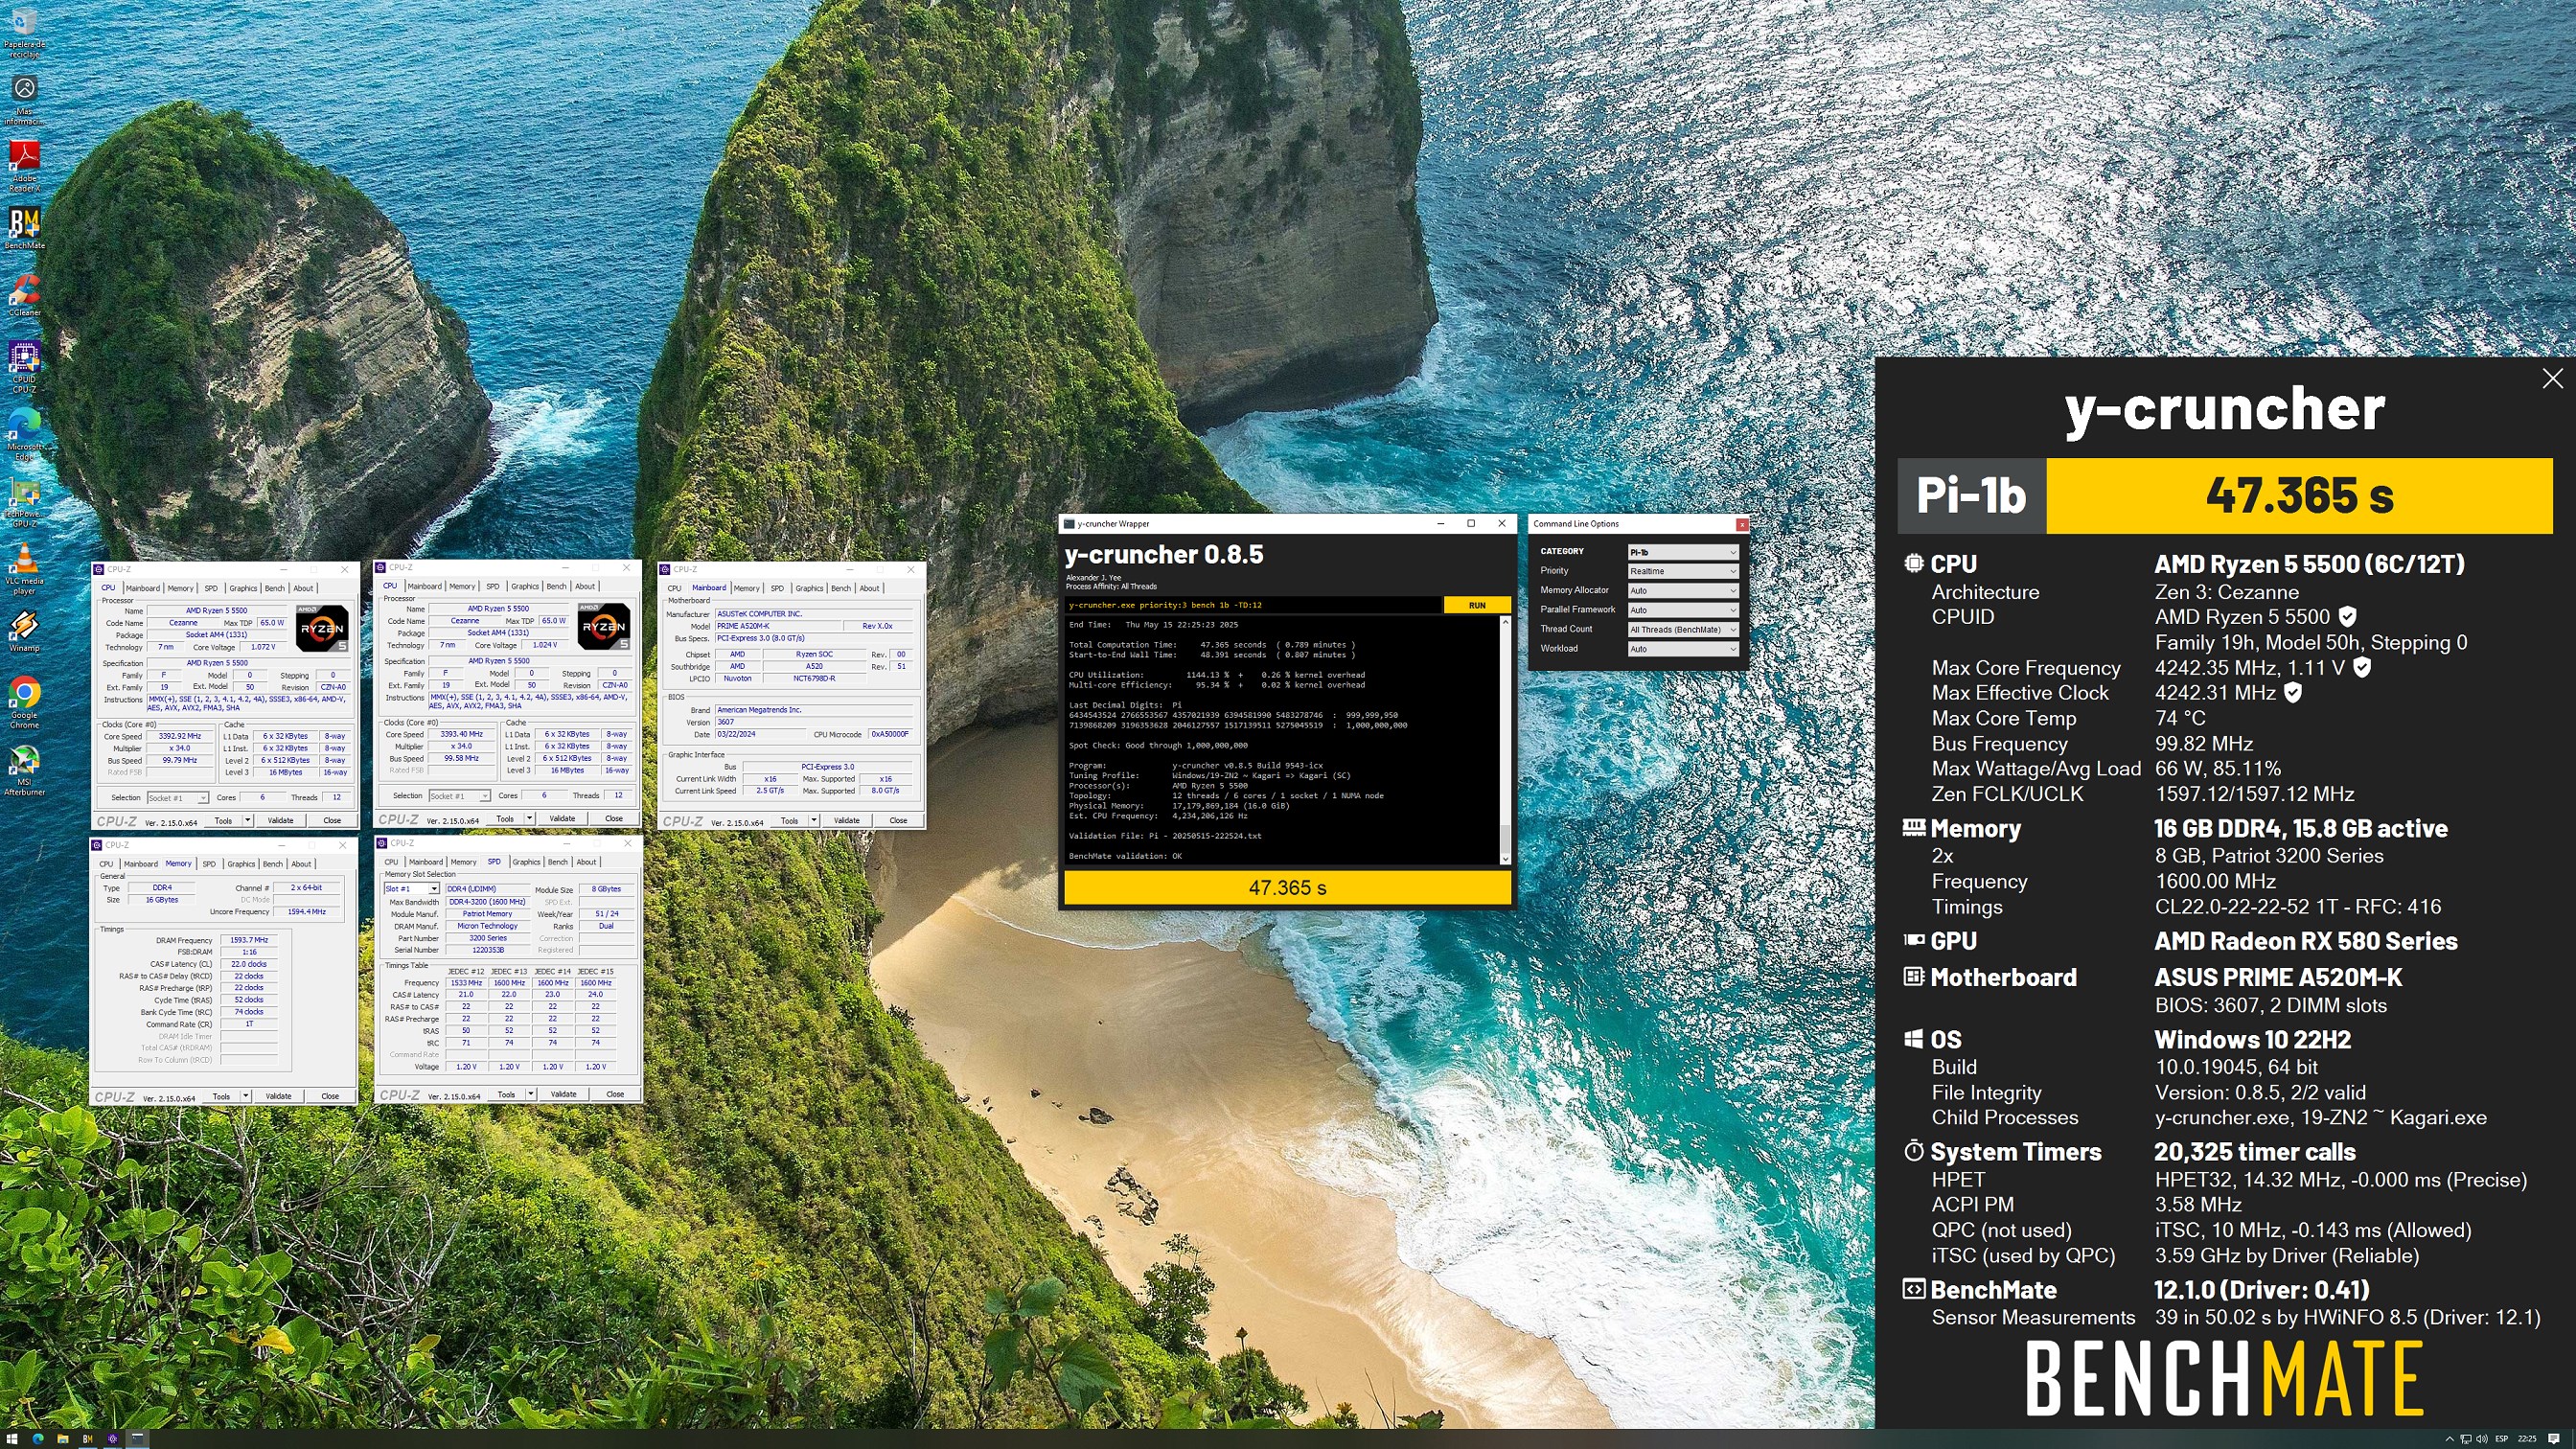Click the Patriot Memory module manufacturer field
The image size is (2576, 1449).
coord(487,914)
